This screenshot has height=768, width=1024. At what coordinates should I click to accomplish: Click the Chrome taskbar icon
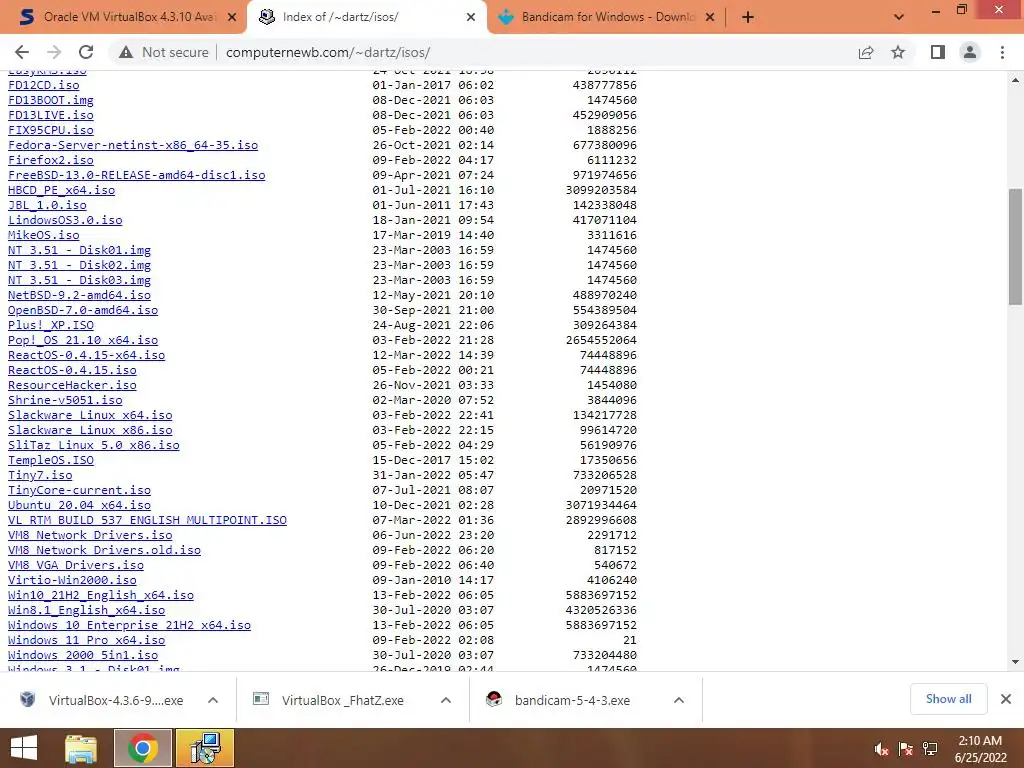tap(142, 748)
